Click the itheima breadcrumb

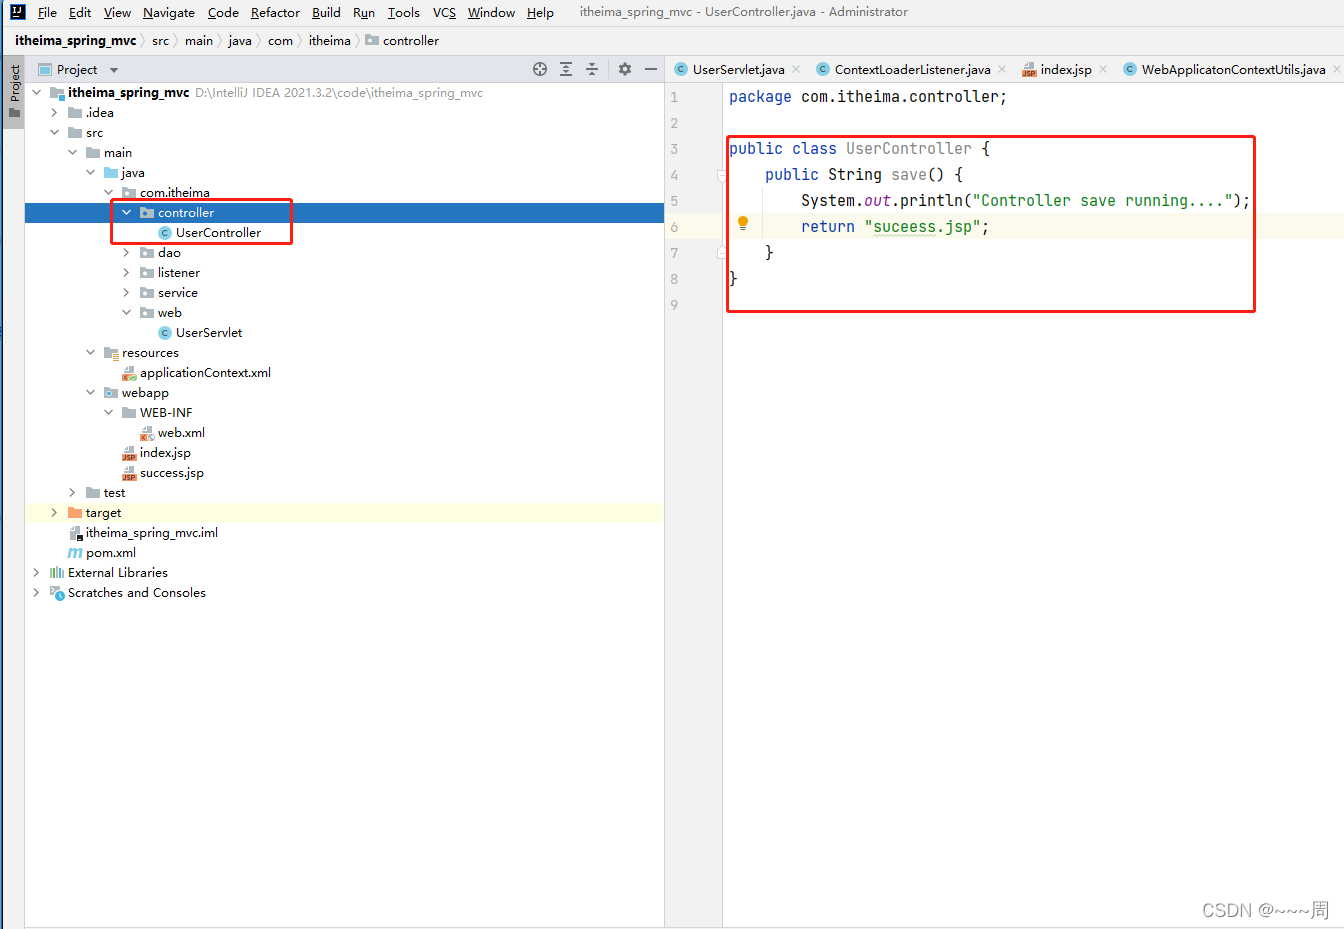pyautogui.click(x=329, y=41)
